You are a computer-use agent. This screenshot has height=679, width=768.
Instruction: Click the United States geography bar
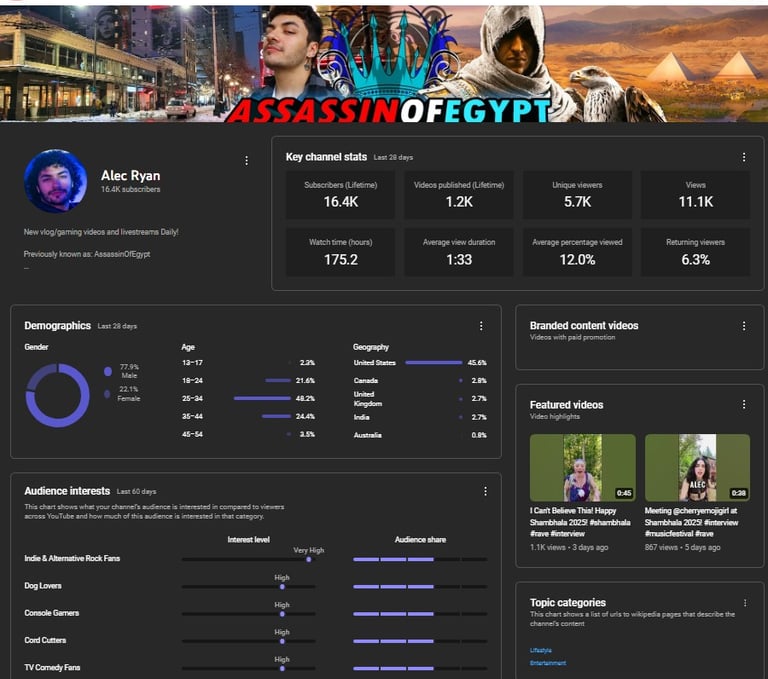point(433,363)
